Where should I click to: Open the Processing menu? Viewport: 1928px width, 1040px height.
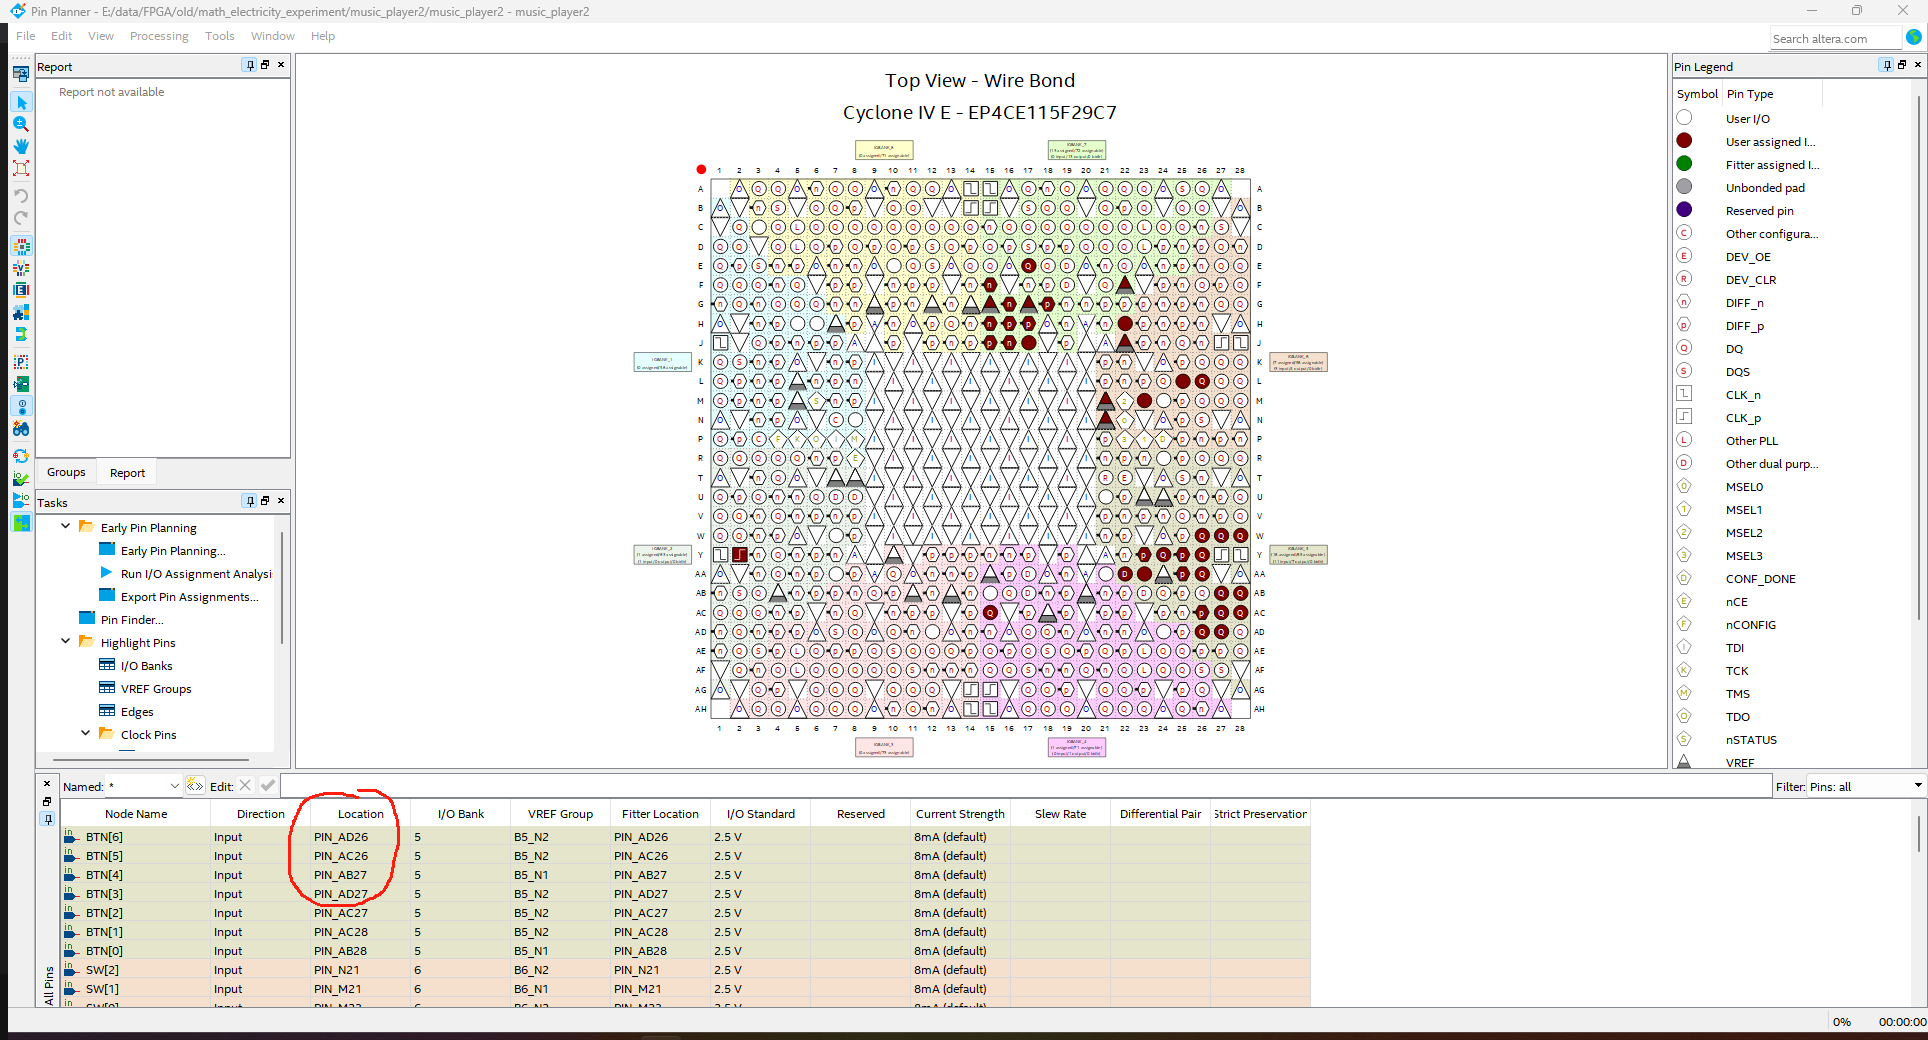coord(159,36)
